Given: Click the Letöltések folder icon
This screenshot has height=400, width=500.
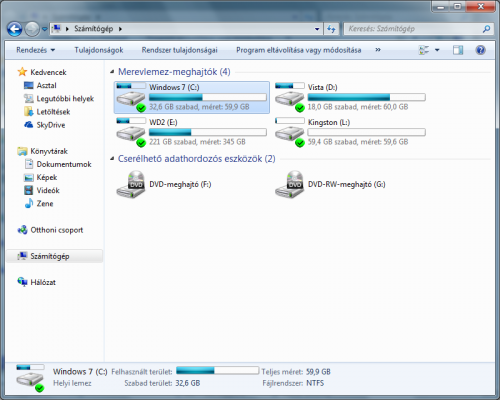Looking at the screenshot, I should coord(28,111).
